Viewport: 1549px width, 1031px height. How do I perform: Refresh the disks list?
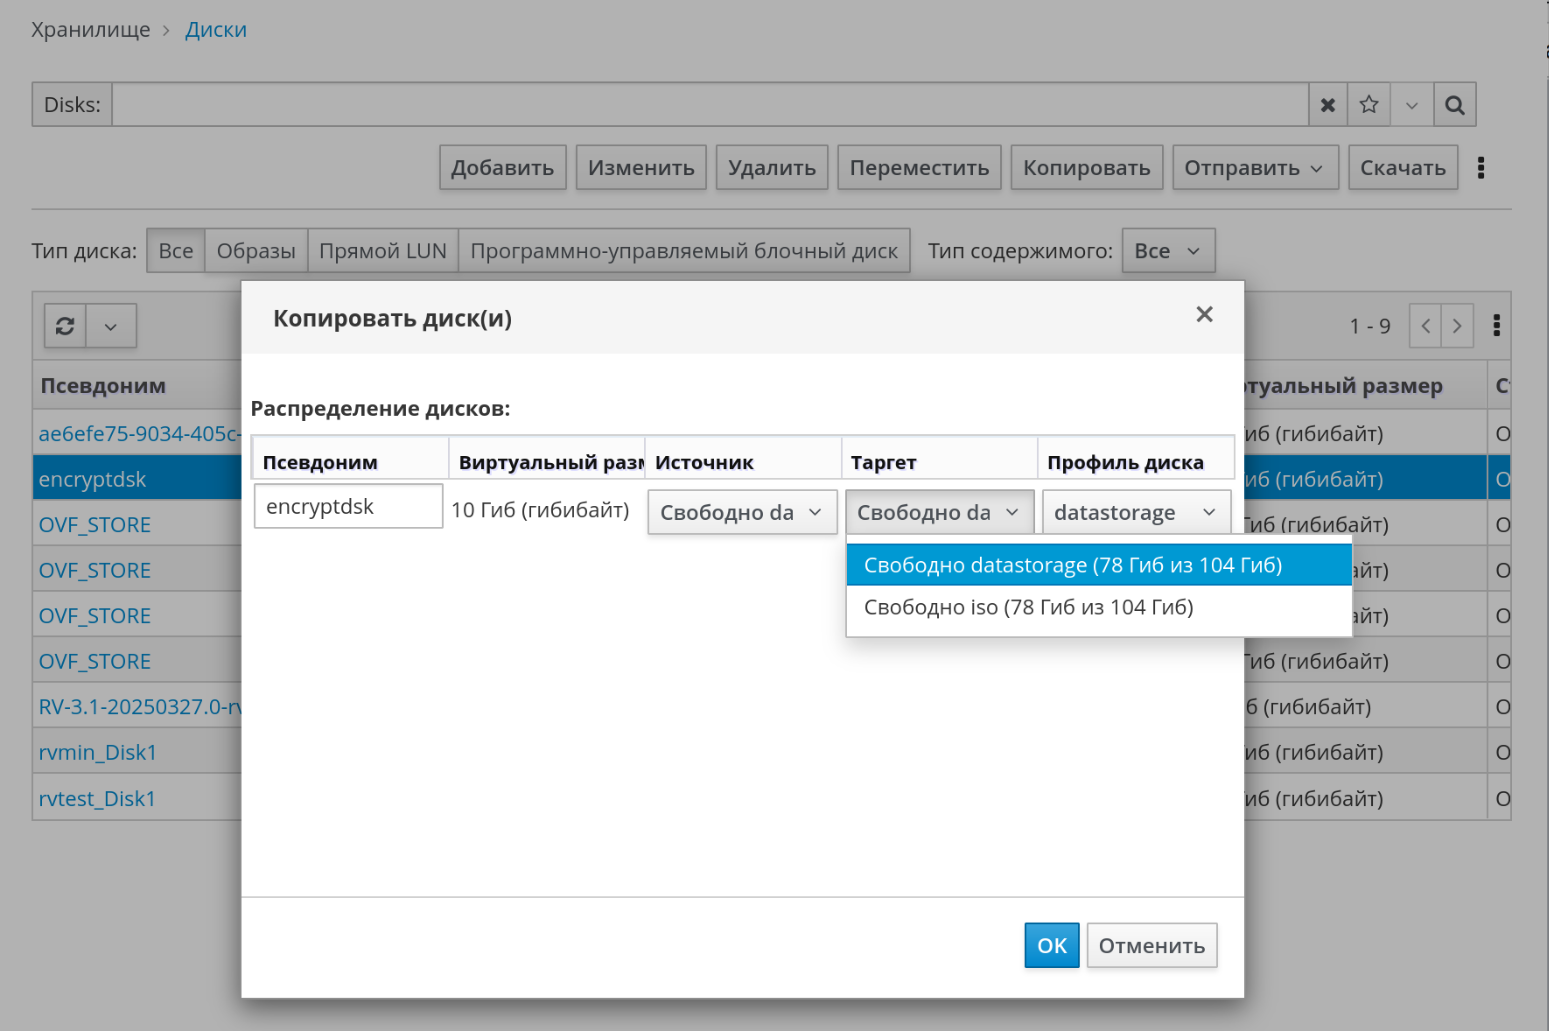point(65,326)
